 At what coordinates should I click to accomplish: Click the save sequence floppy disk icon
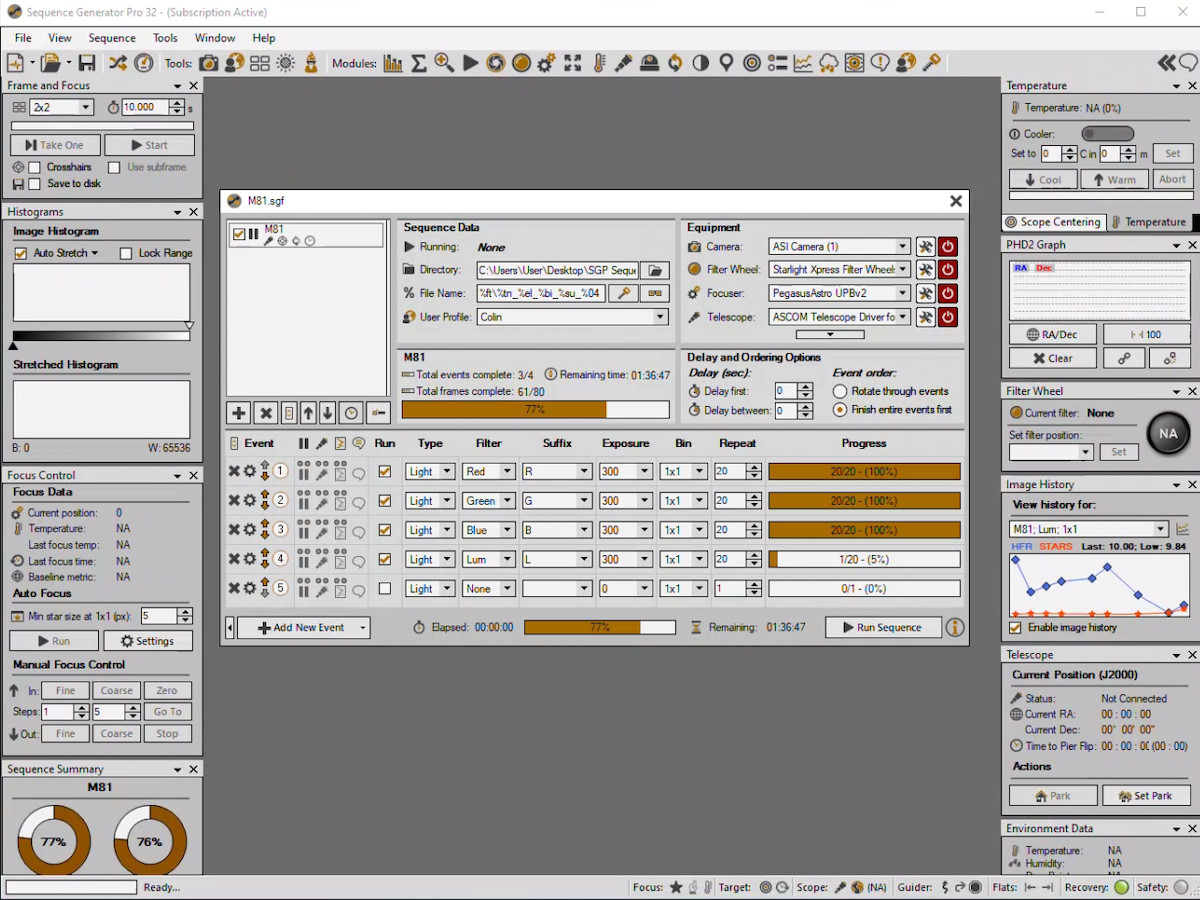(x=87, y=63)
